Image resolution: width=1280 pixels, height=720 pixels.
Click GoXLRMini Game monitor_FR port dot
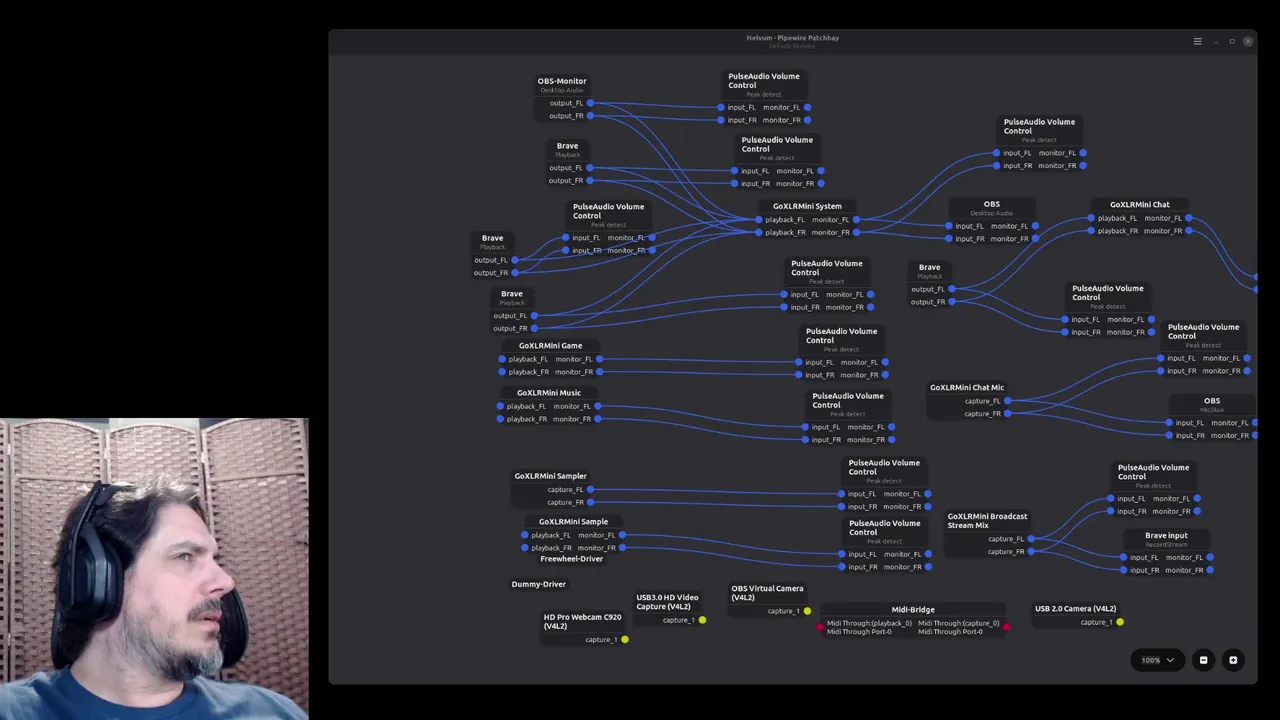click(x=599, y=372)
